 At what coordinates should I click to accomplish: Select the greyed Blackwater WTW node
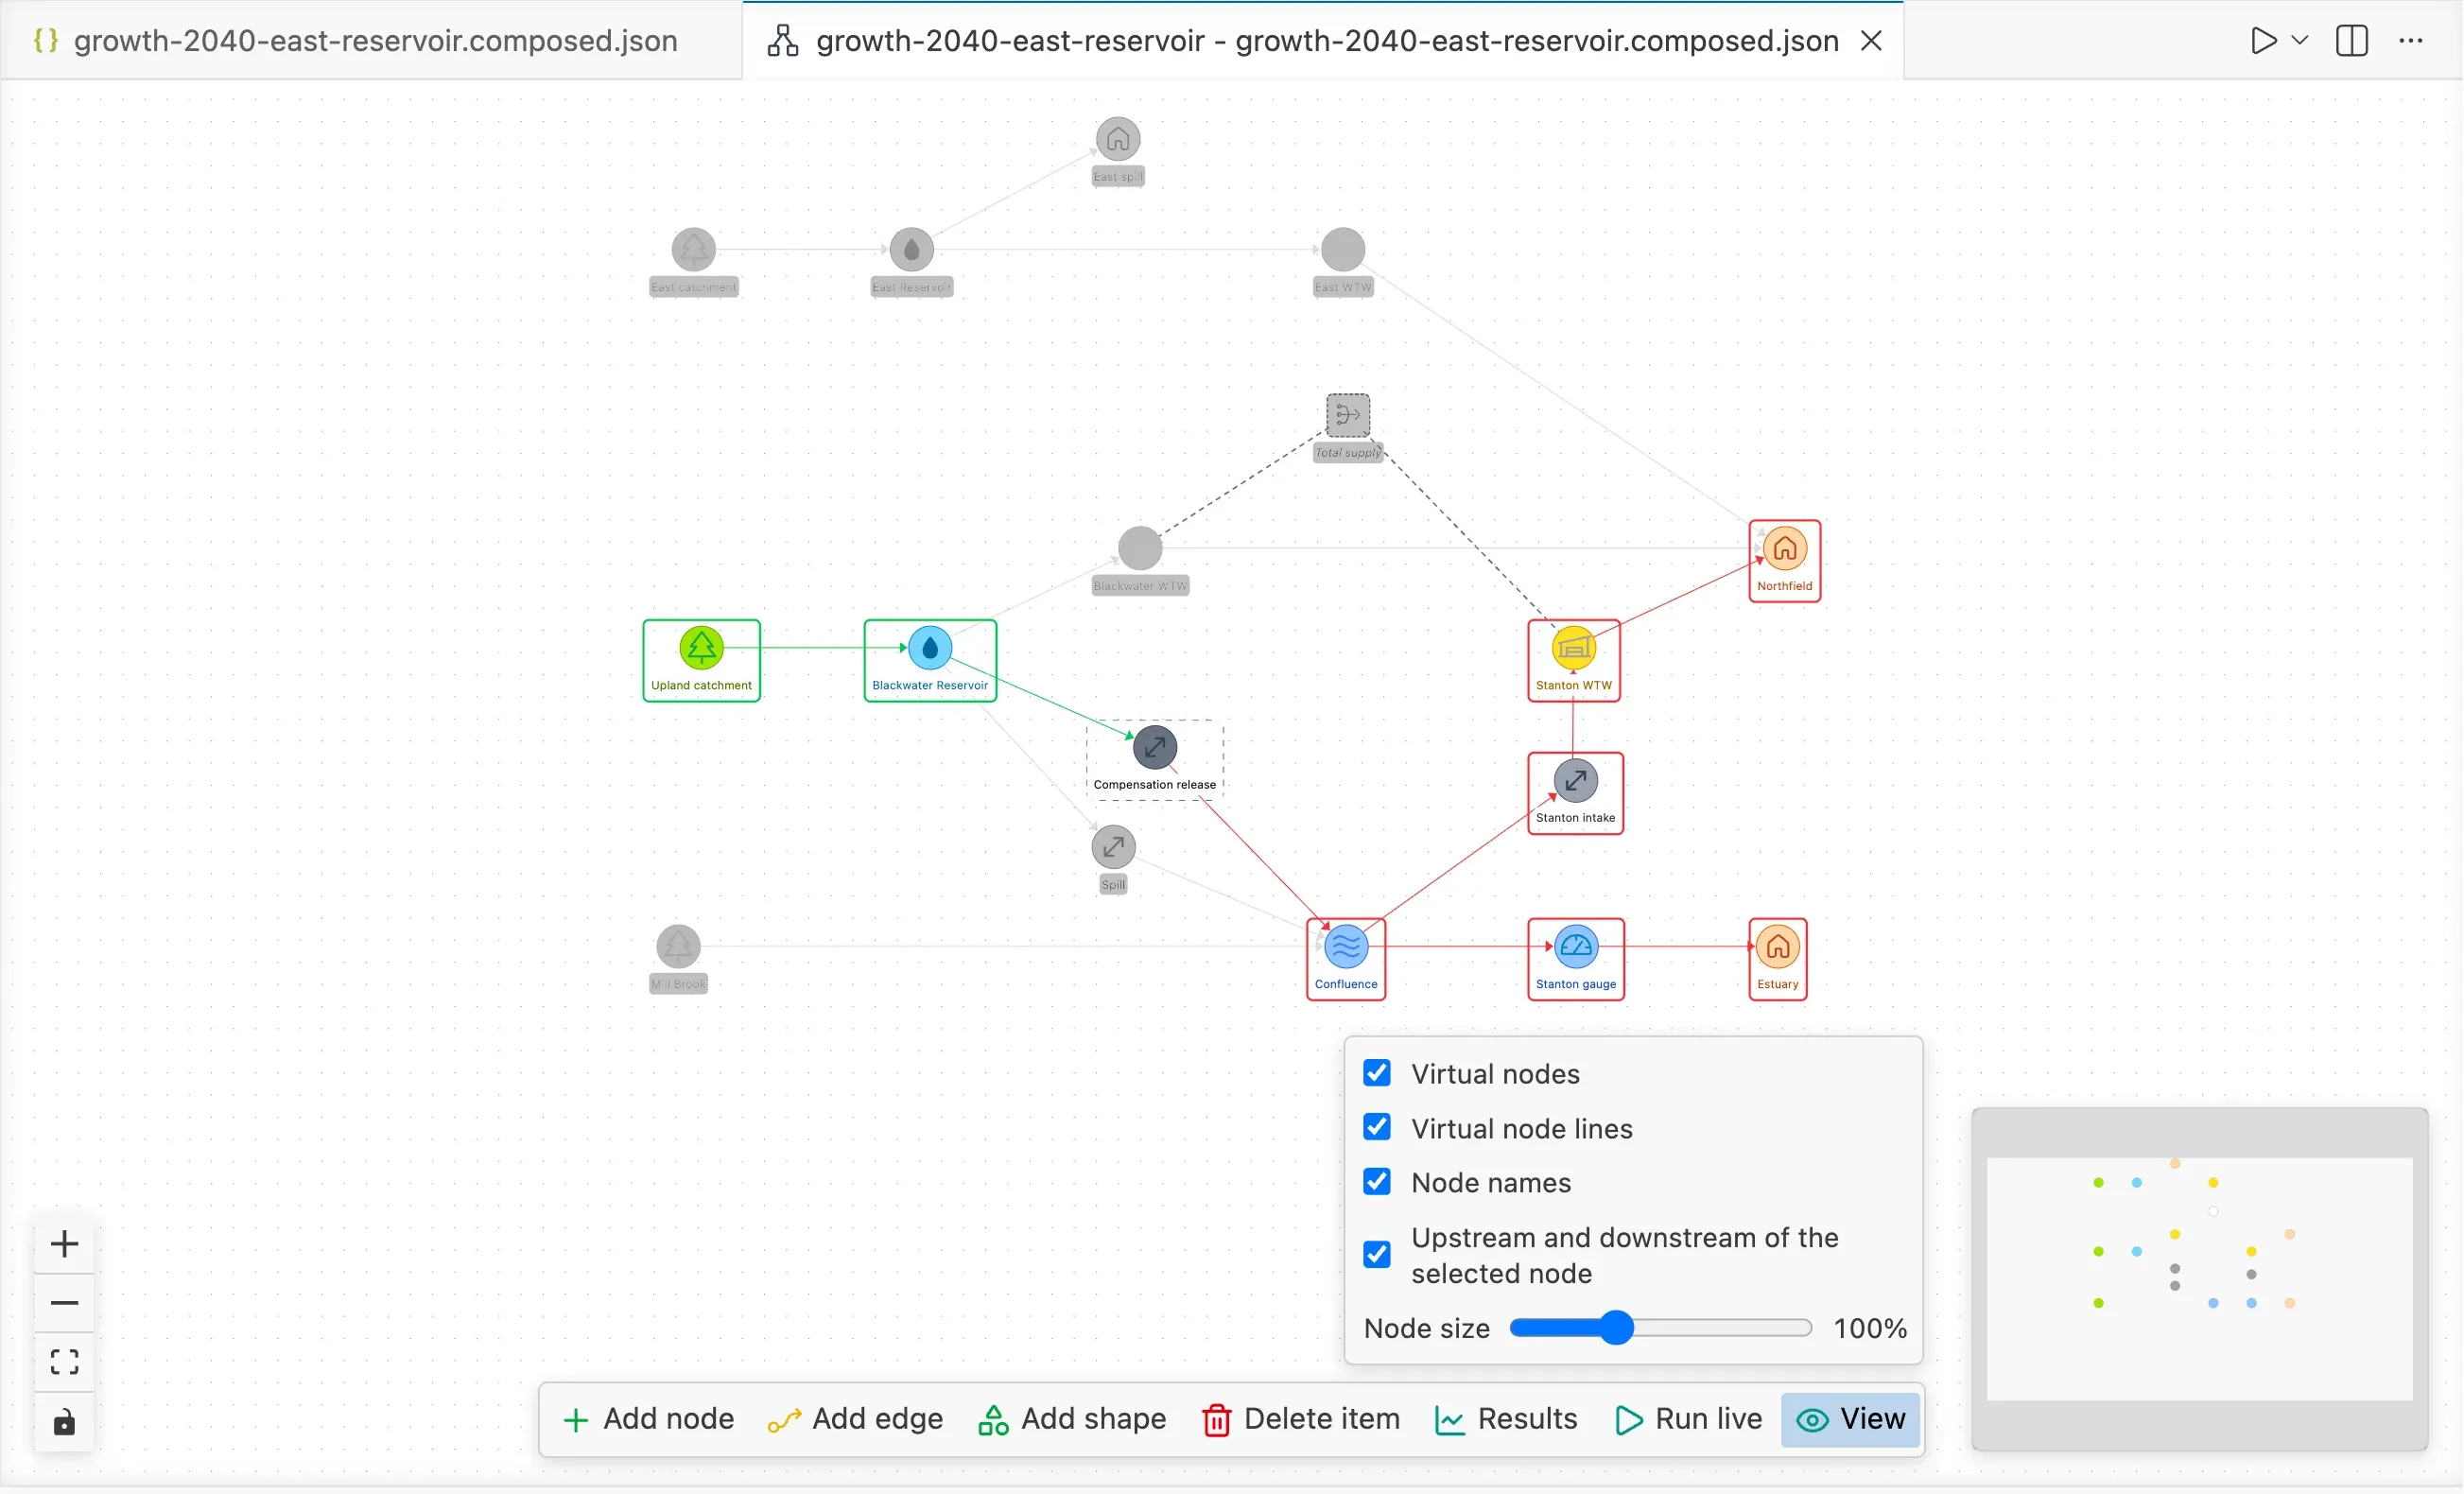pyautogui.click(x=1139, y=548)
